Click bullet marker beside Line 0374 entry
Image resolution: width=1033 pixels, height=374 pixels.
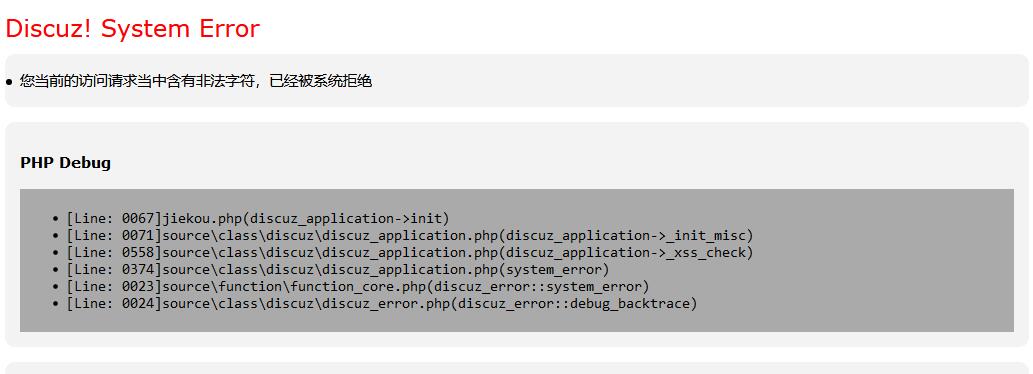[x=55, y=270]
